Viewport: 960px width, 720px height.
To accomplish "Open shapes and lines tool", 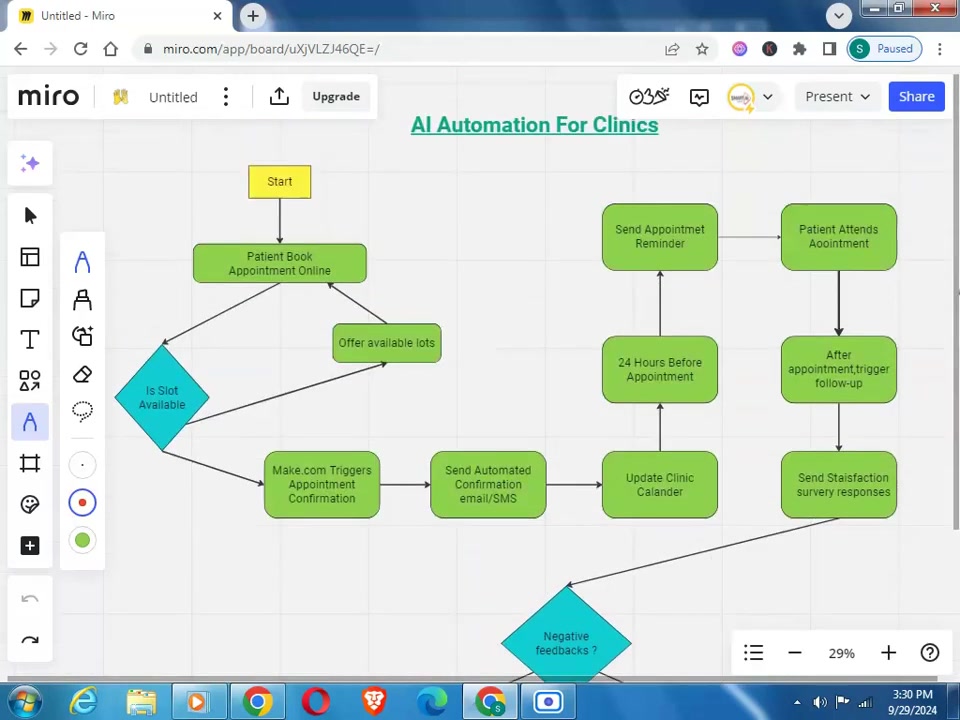I will click(29, 380).
